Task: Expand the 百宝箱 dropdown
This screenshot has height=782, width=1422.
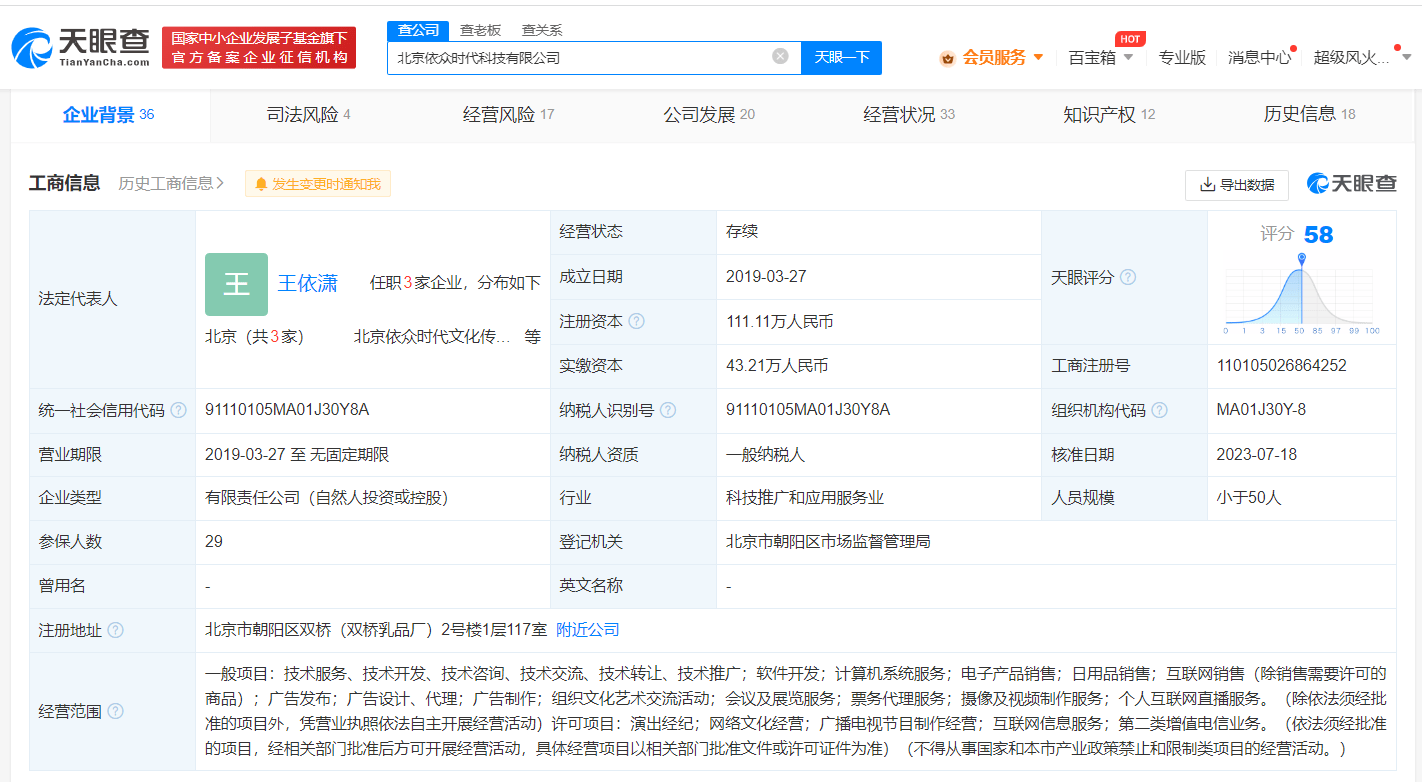Action: (1100, 57)
